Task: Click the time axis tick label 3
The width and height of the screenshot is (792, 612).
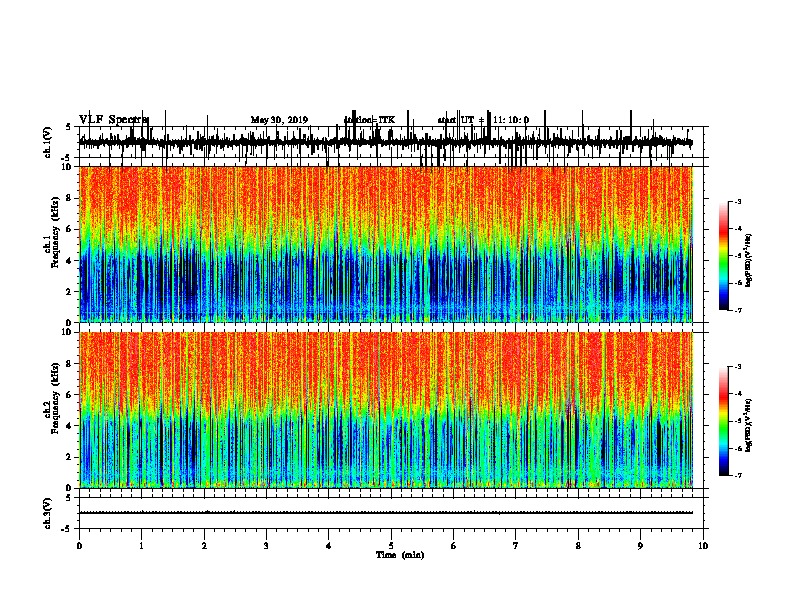Action: [x=266, y=546]
